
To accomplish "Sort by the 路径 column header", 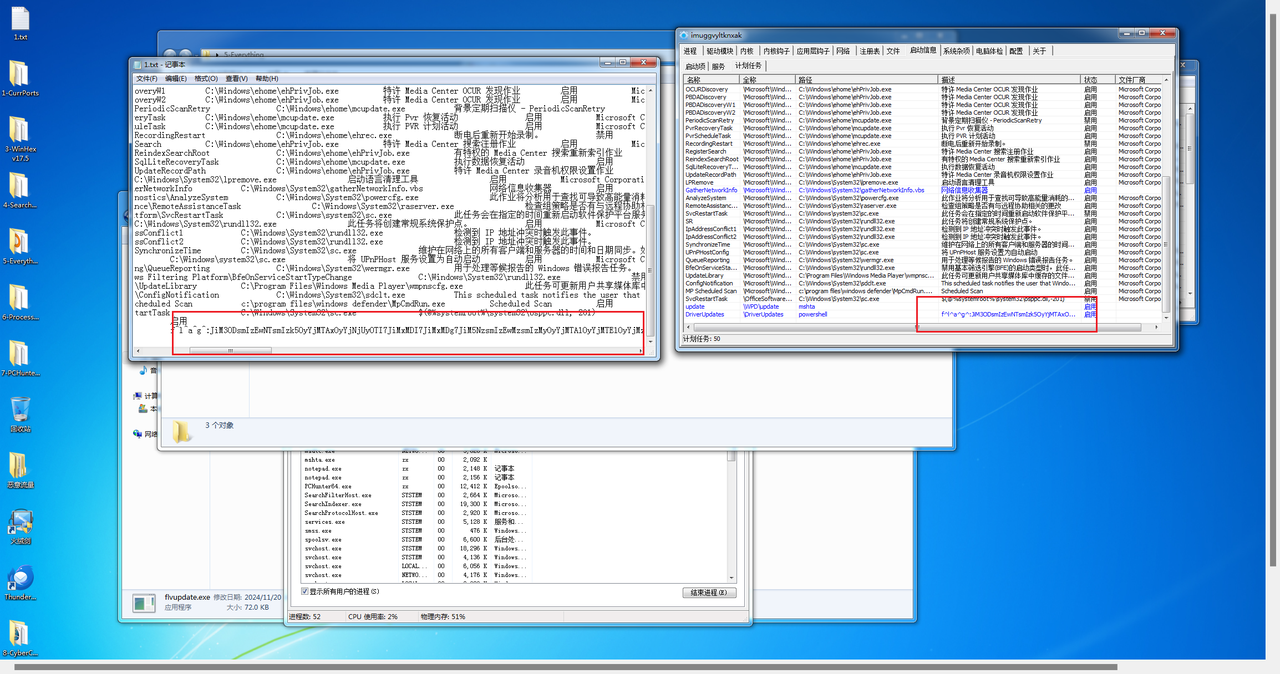I will [x=868, y=80].
